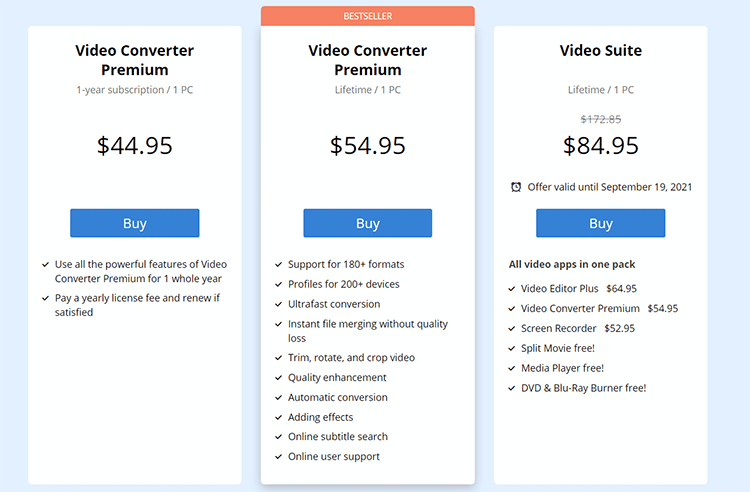Click the Quality enhancement feature text
Image resolution: width=750 pixels, height=492 pixels.
(337, 377)
